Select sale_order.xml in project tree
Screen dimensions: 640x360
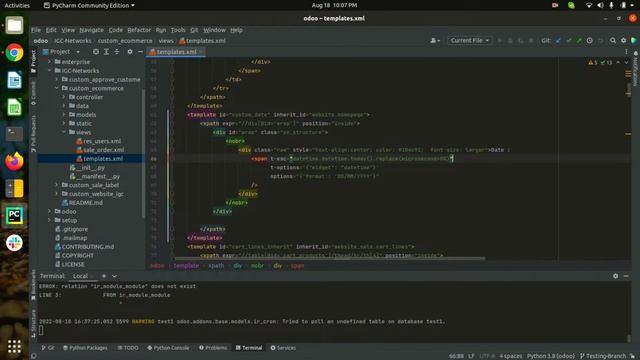[x=100, y=150]
